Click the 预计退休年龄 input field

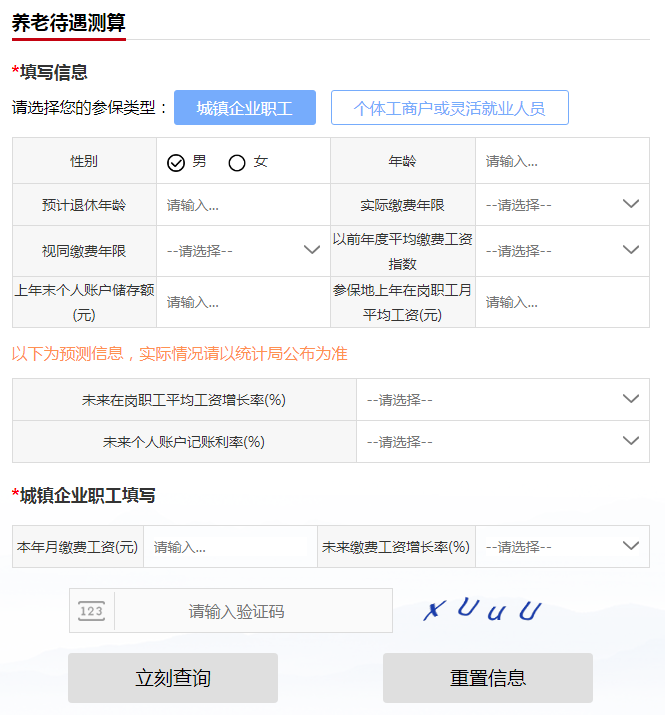click(242, 205)
